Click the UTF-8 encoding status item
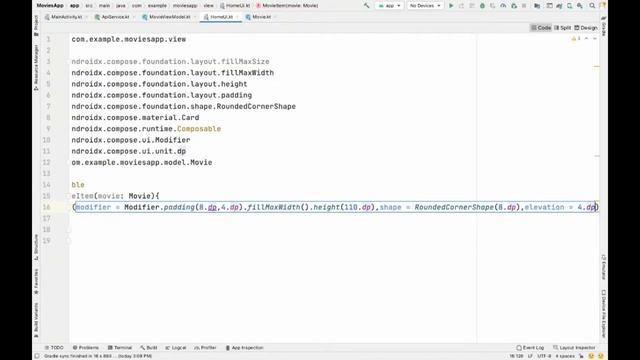This screenshot has height=360, width=640. (544, 356)
